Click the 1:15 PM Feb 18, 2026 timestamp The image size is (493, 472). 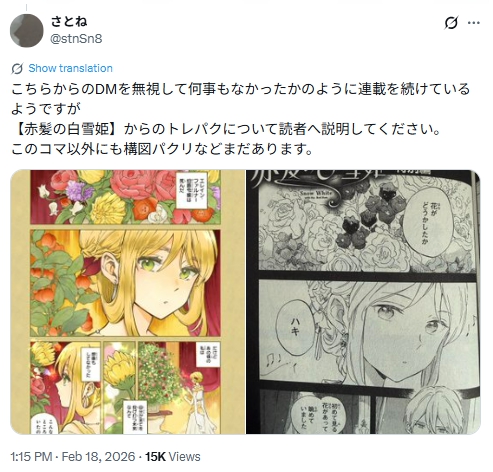[73, 456]
